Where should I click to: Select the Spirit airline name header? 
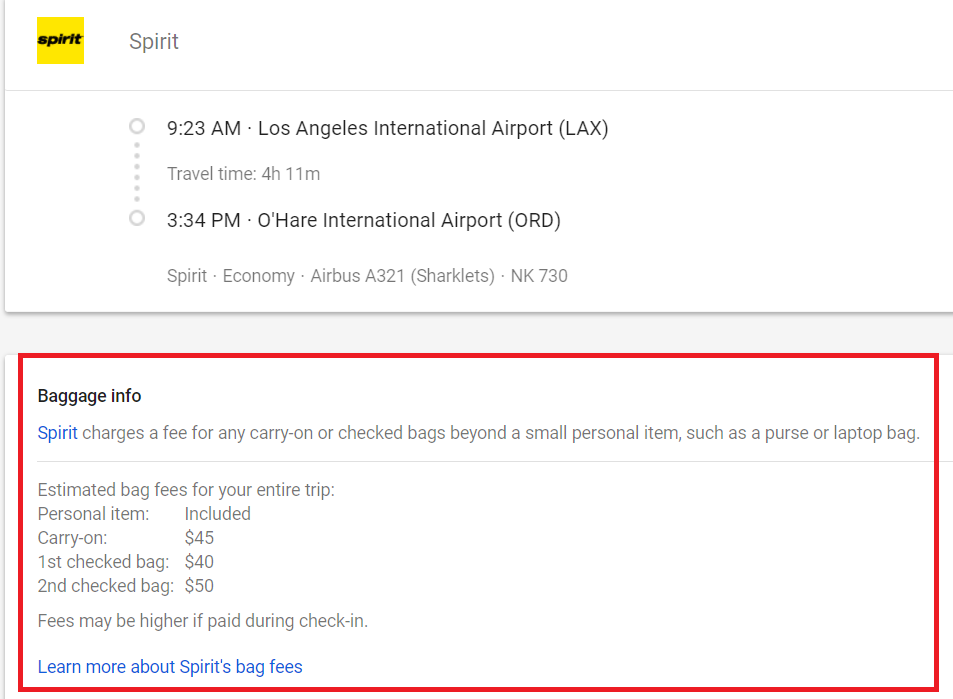[x=153, y=41]
